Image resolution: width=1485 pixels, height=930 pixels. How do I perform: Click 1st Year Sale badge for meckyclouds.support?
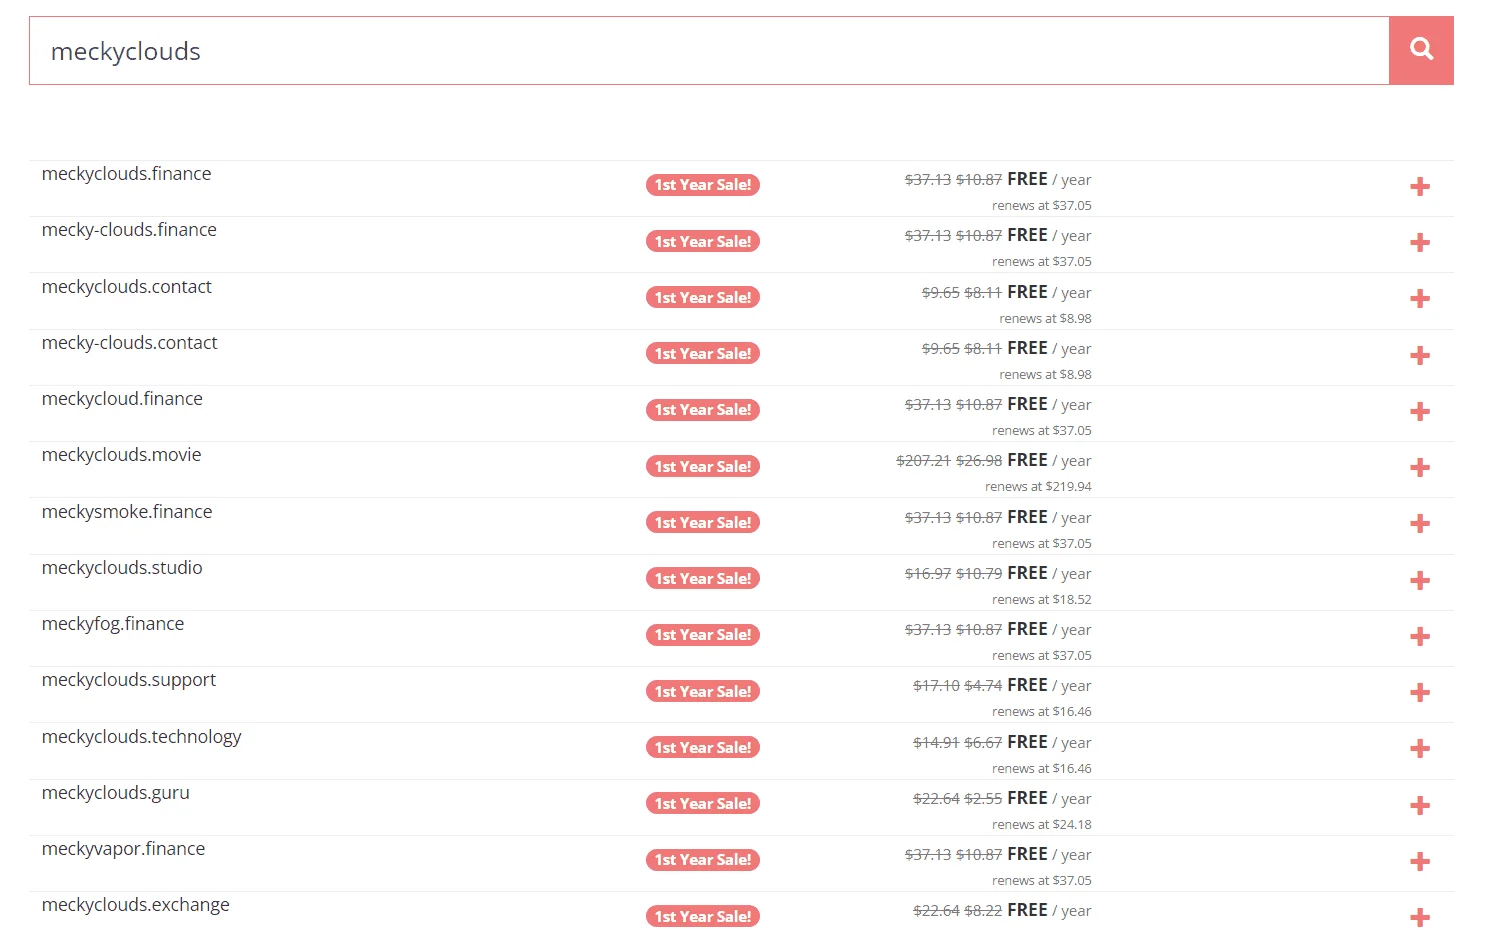pyautogui.click(x=703, y=692)
